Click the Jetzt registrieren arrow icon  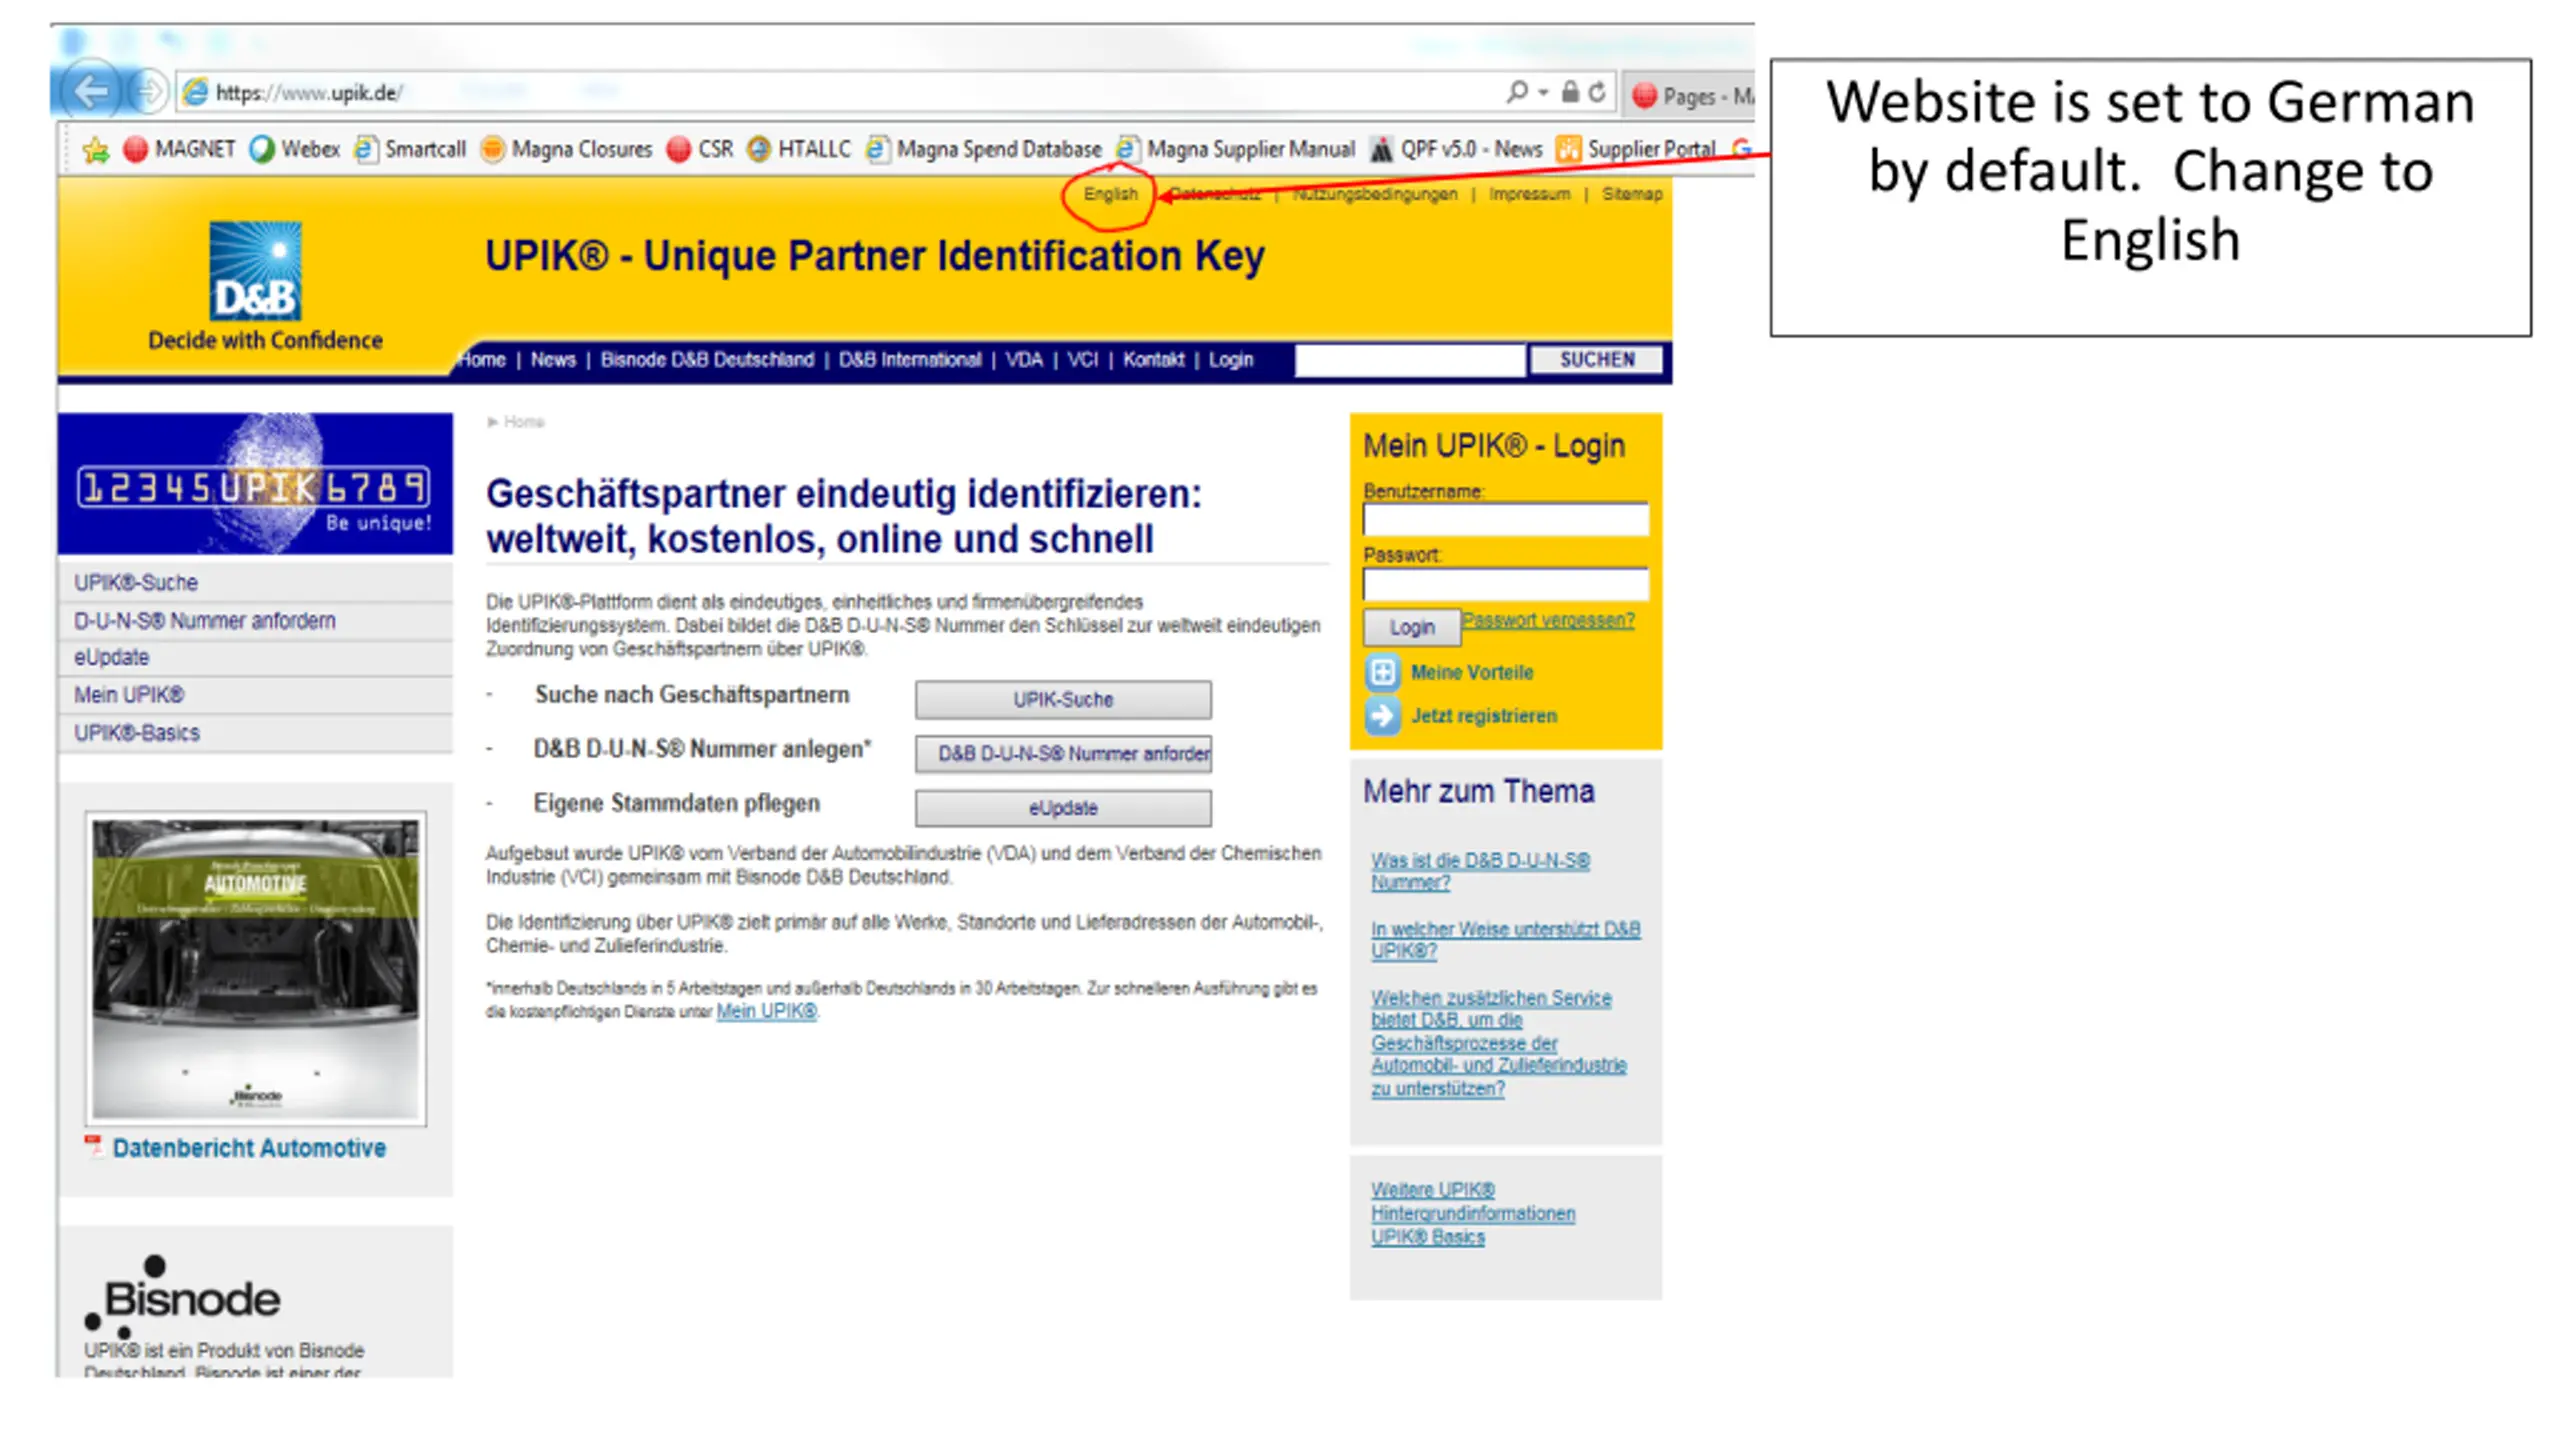coord(1382,716)
